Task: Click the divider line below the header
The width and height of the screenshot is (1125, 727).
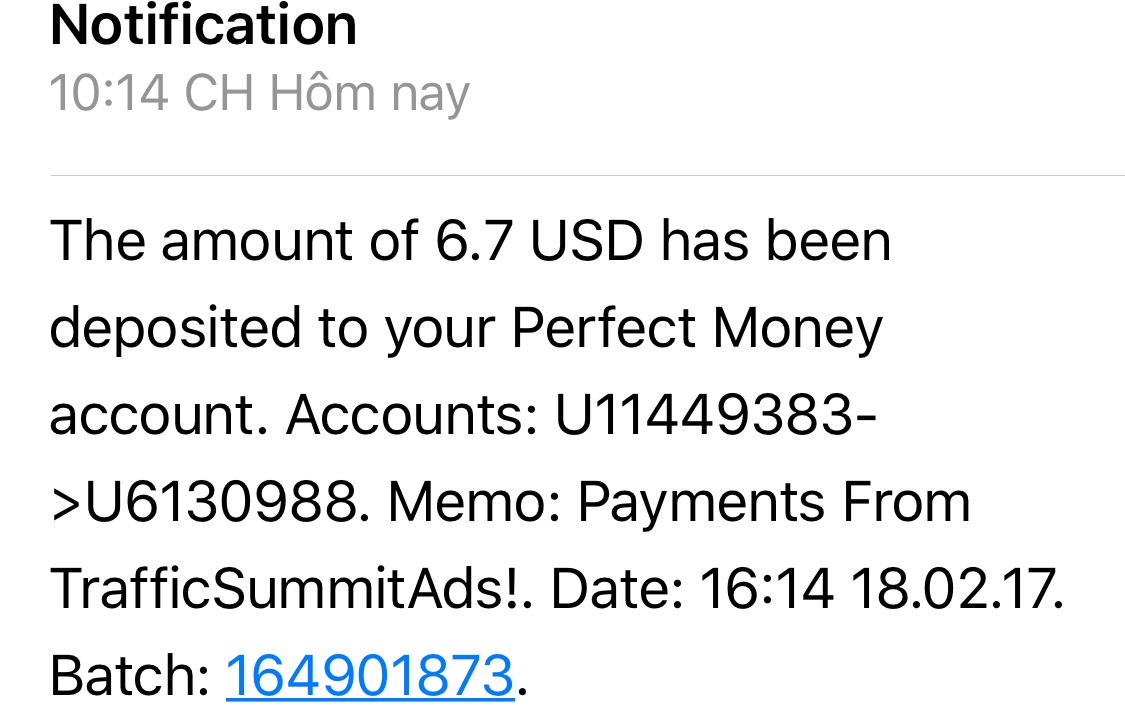Action: click(587, 176)
